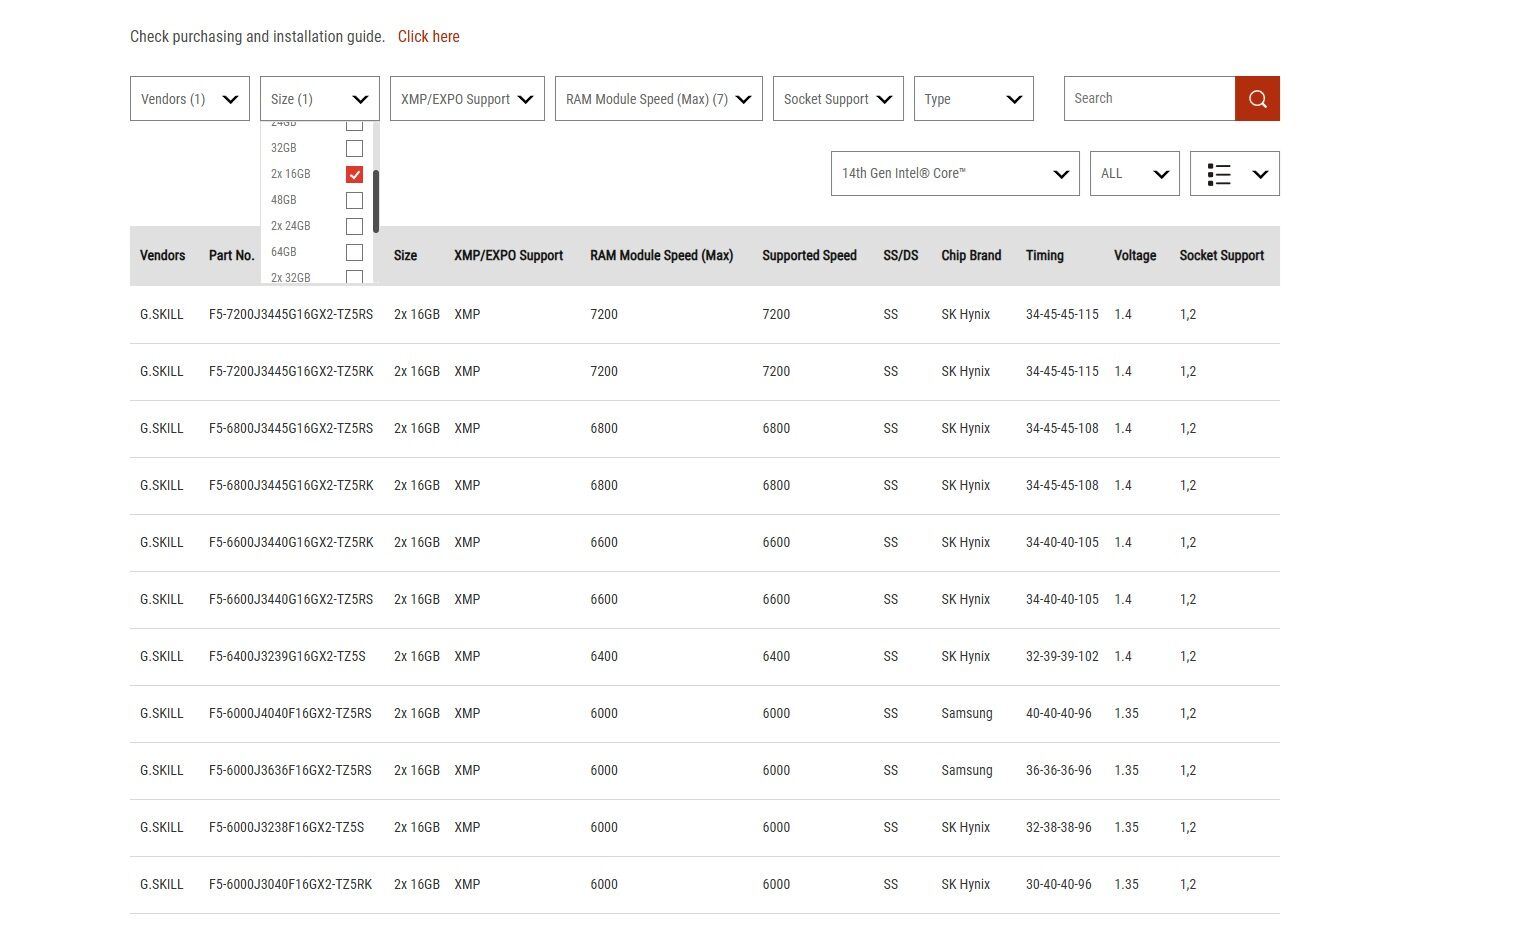
Task: Click the Part No. column header
Action: [232, 256]
